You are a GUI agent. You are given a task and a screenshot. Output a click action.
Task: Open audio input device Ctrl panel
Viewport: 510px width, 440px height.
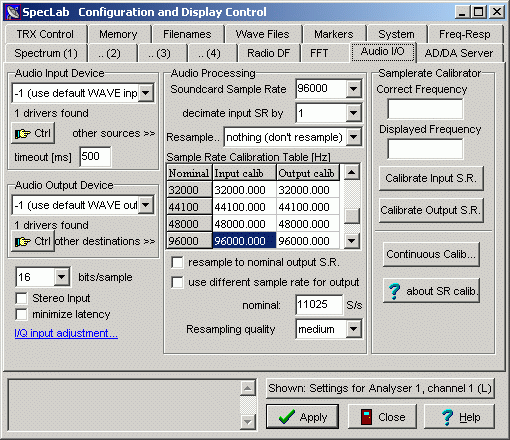click(33, 133)
